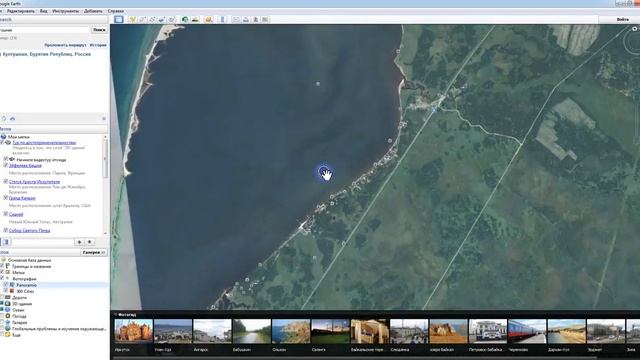Uncheck the Grand Canyon placemark checkbox

(6, 198)
